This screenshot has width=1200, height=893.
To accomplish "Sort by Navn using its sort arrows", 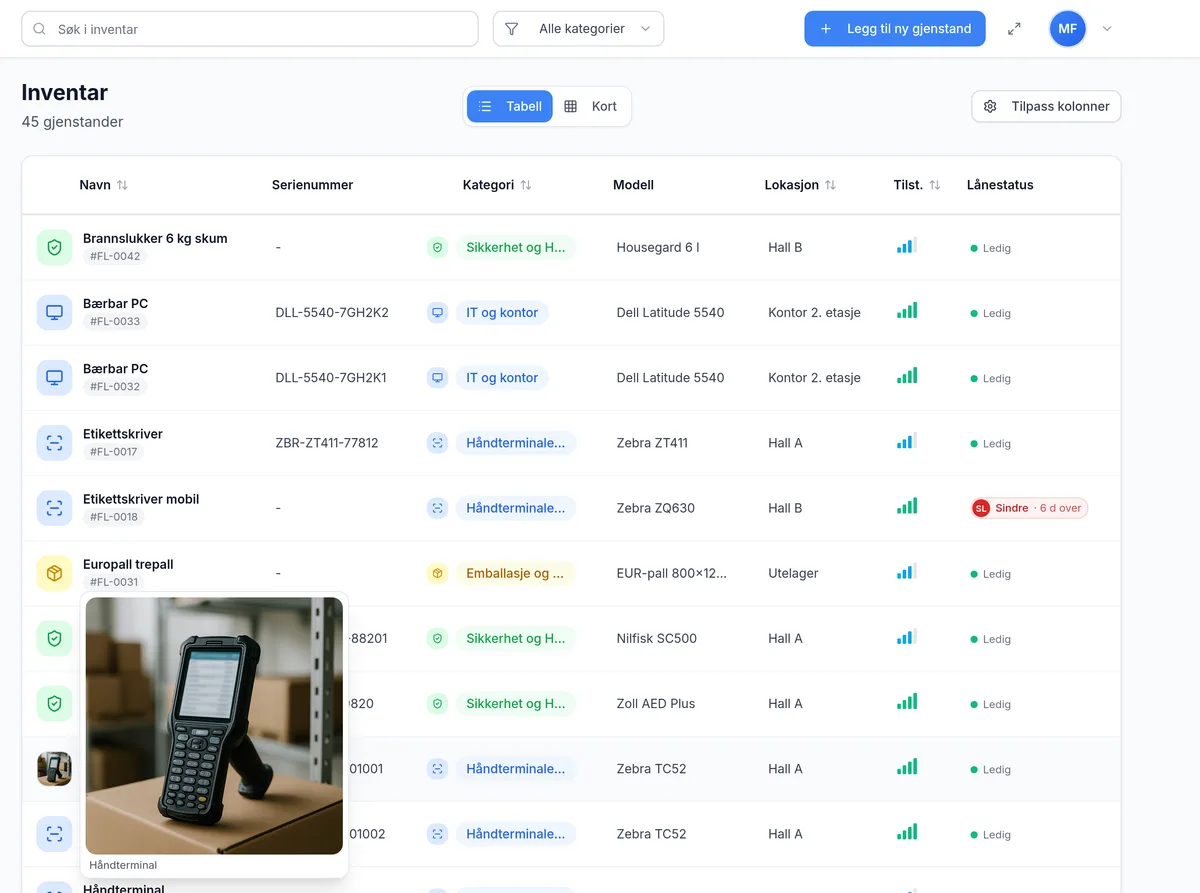I will pos(122,185).
